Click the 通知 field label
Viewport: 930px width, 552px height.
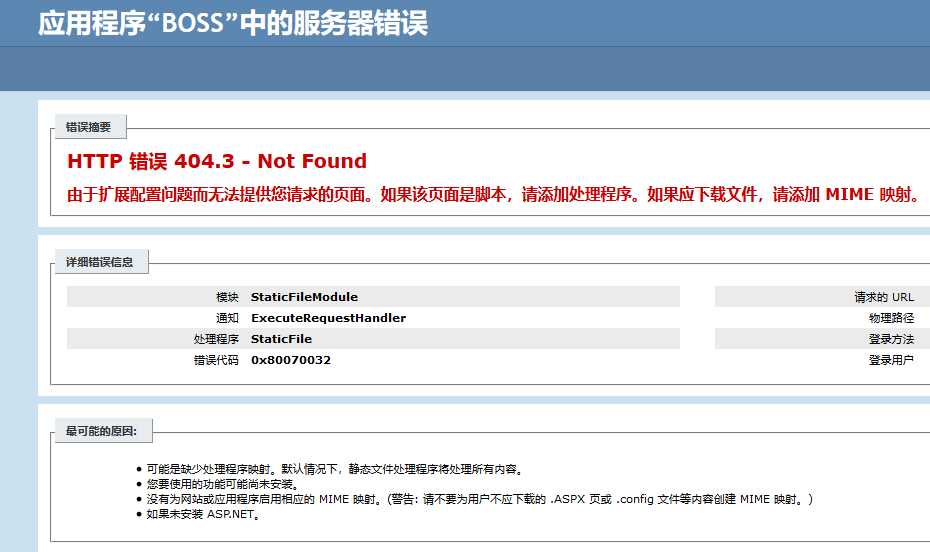tap(227, 318)
